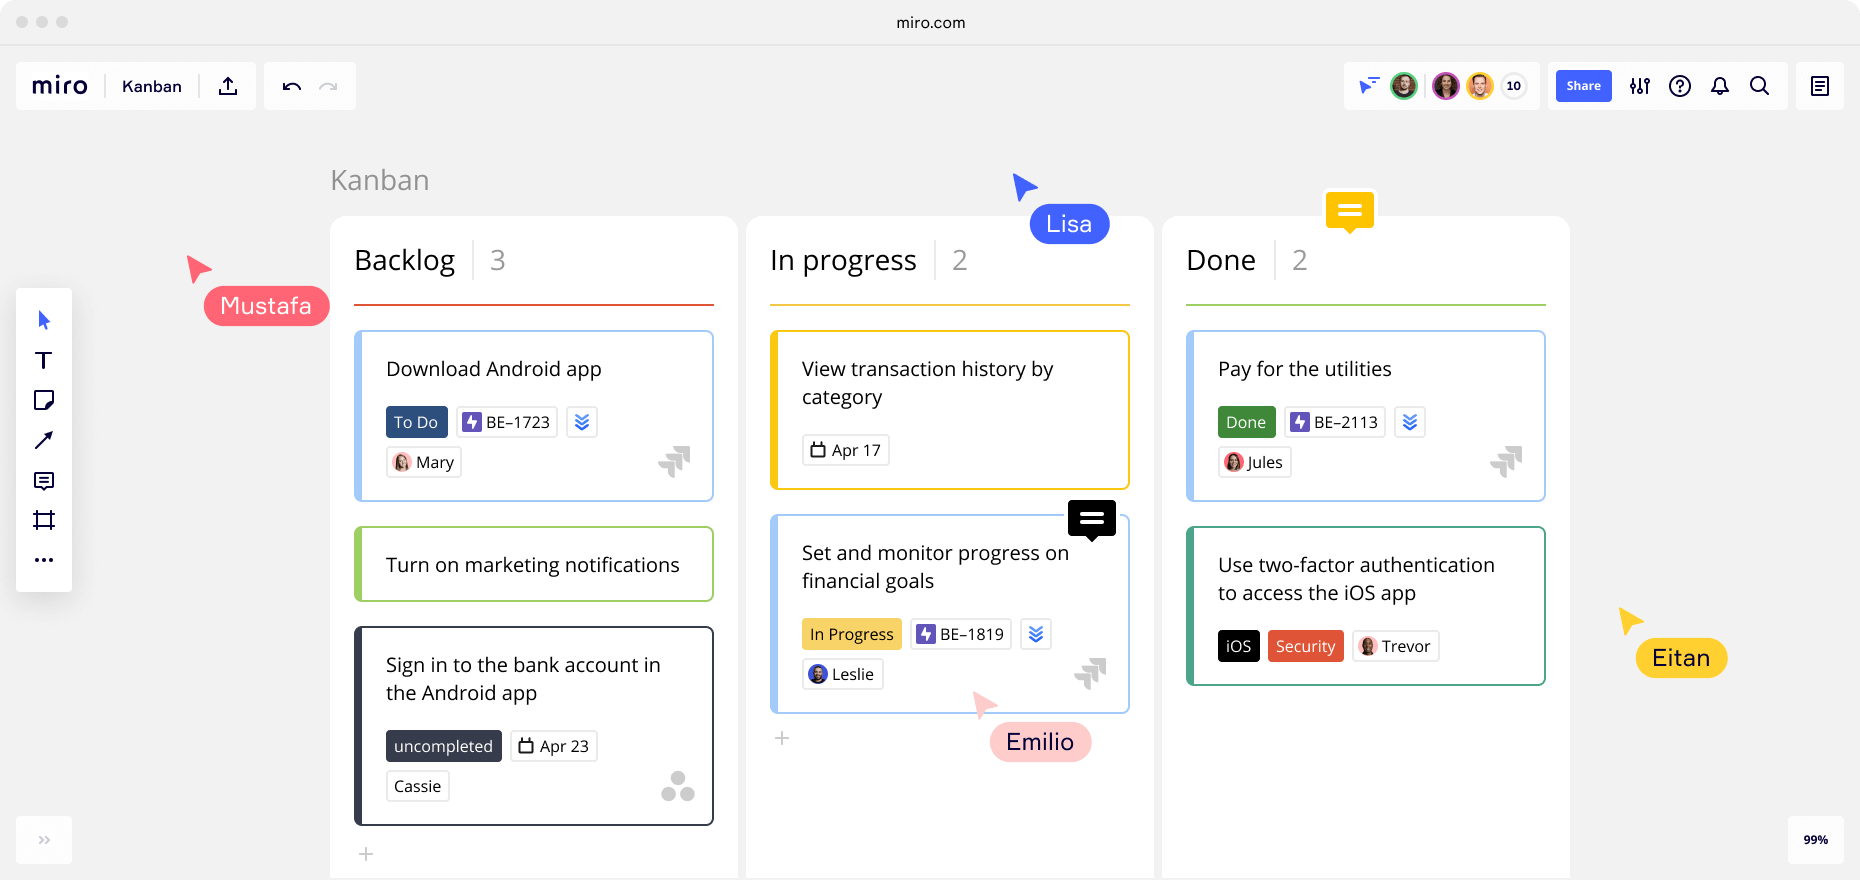Undo the last action
This screenshot has height=880, width=1860.
[292, 86]
